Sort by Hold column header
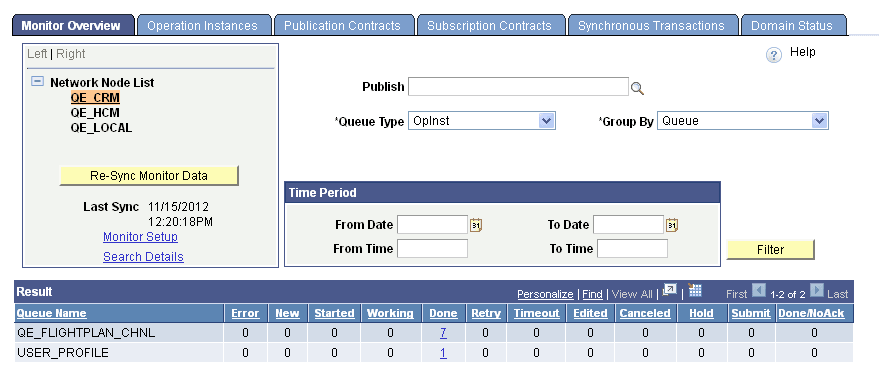Image resolution: width=879 pixels, height=377 pixels. pos(701,313)
